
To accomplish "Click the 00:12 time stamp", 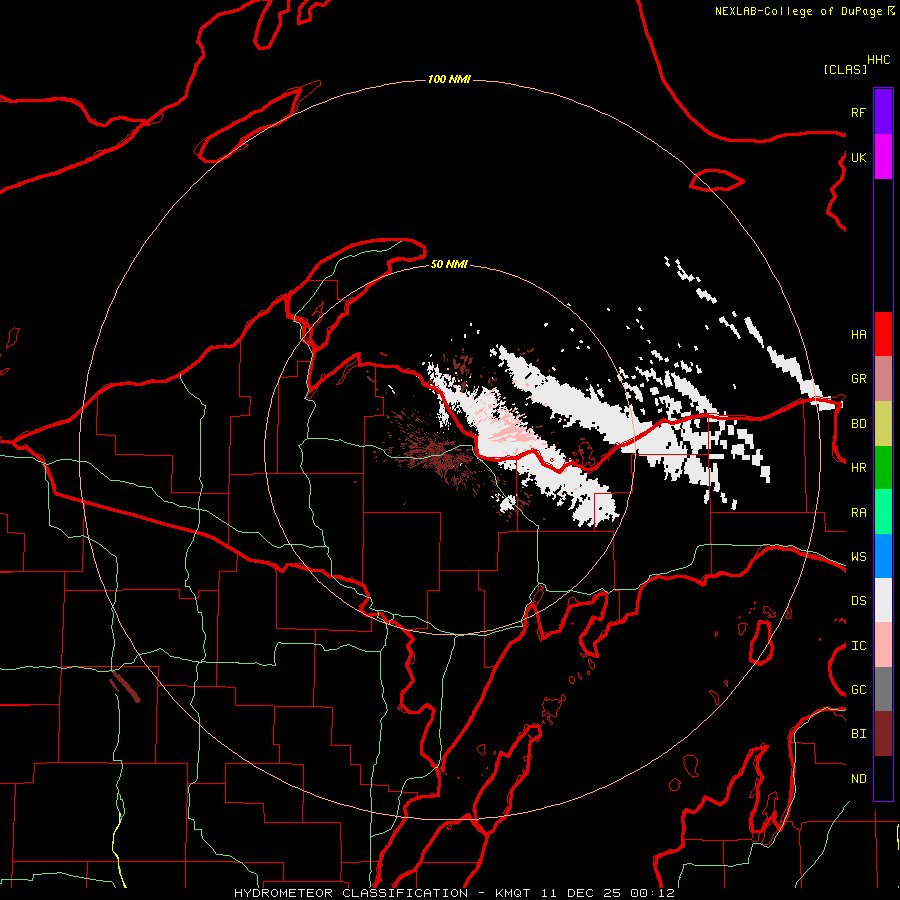I will point(652,893).
